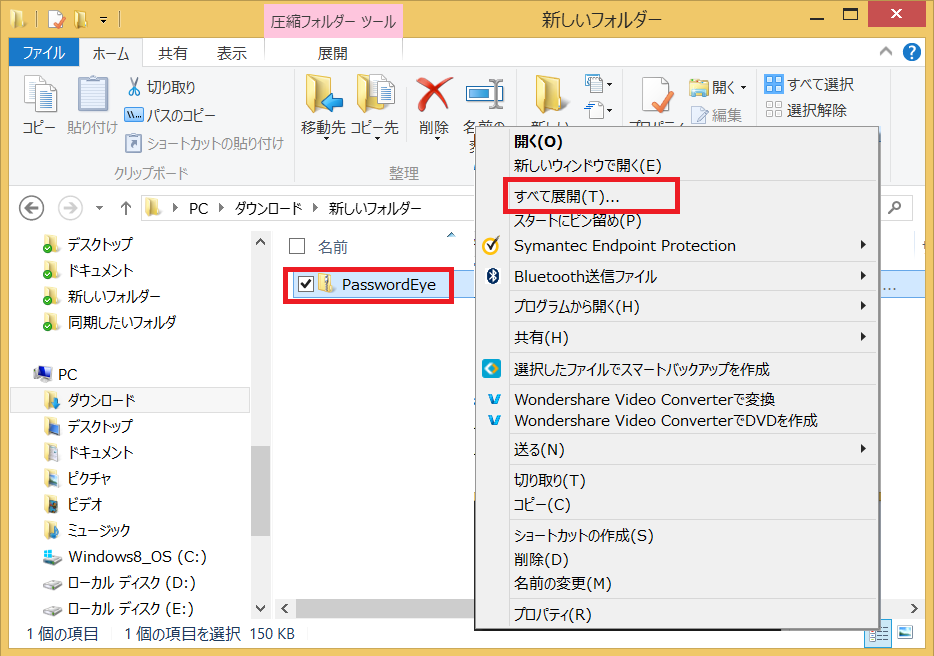
Task: Switch to the 表示 tab
Action: 232,54
